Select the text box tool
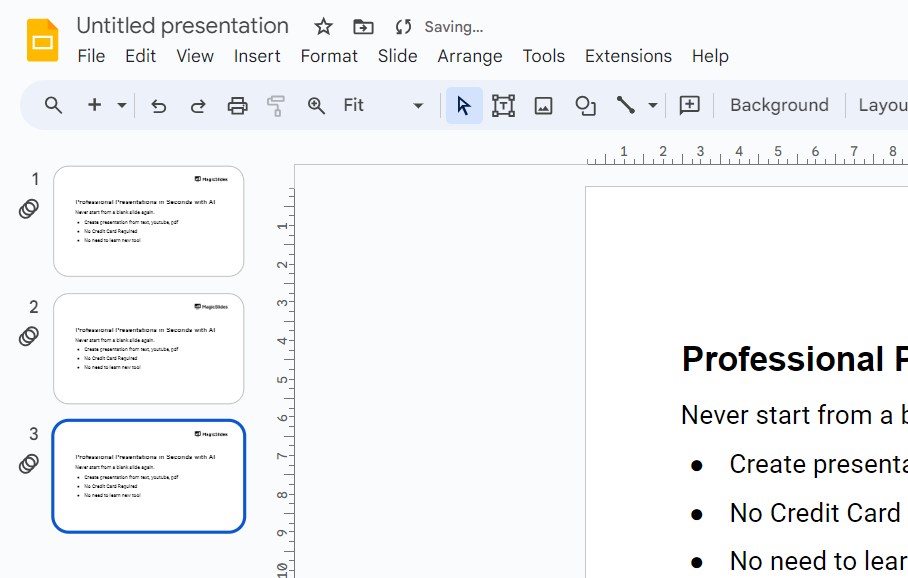Viewport: 908px width, 578px height. point(503,105)
